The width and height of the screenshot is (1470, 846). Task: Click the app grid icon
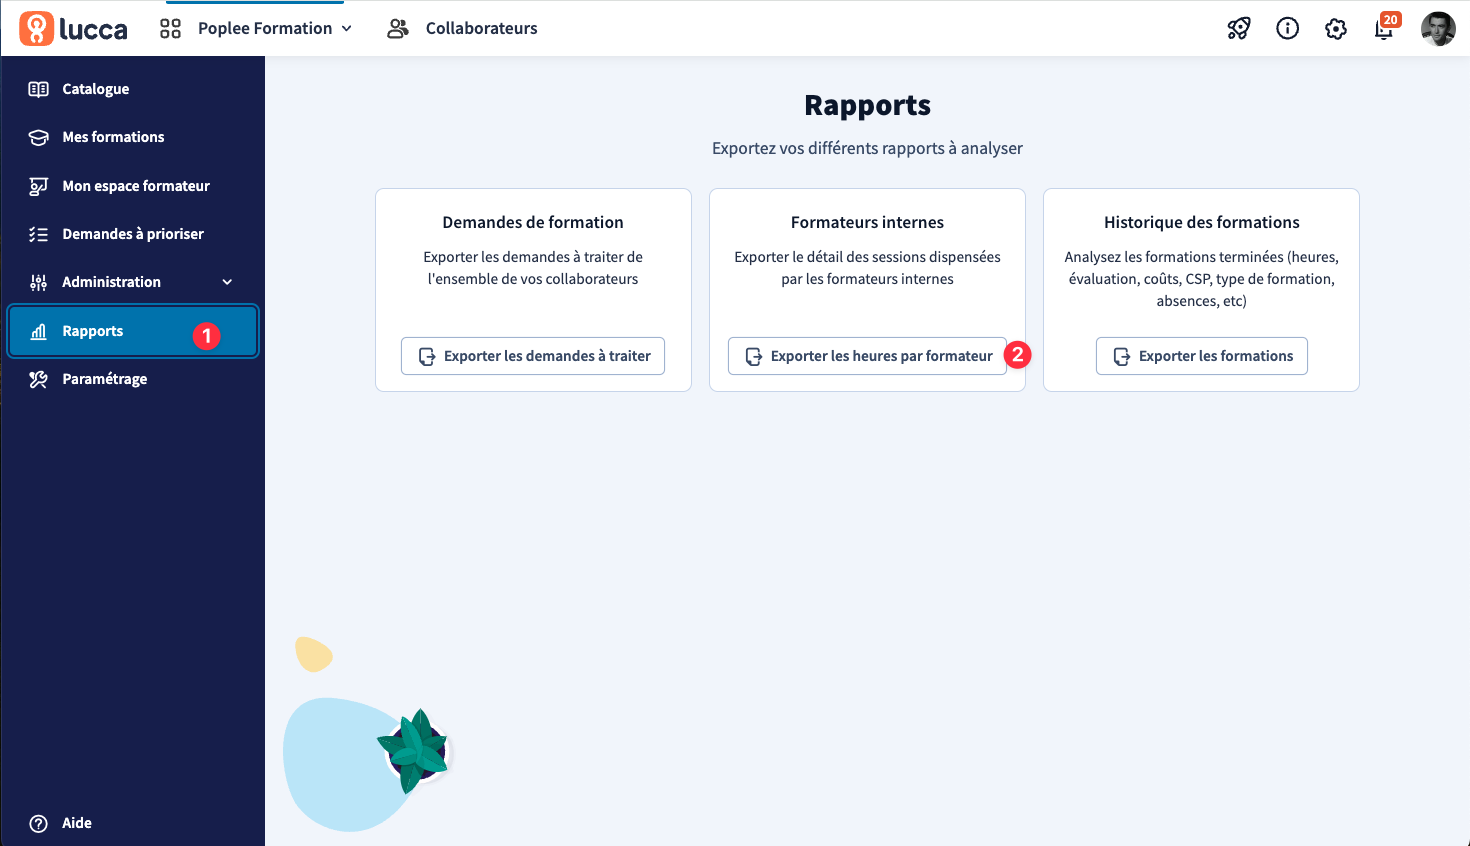[x=171, y=28]
